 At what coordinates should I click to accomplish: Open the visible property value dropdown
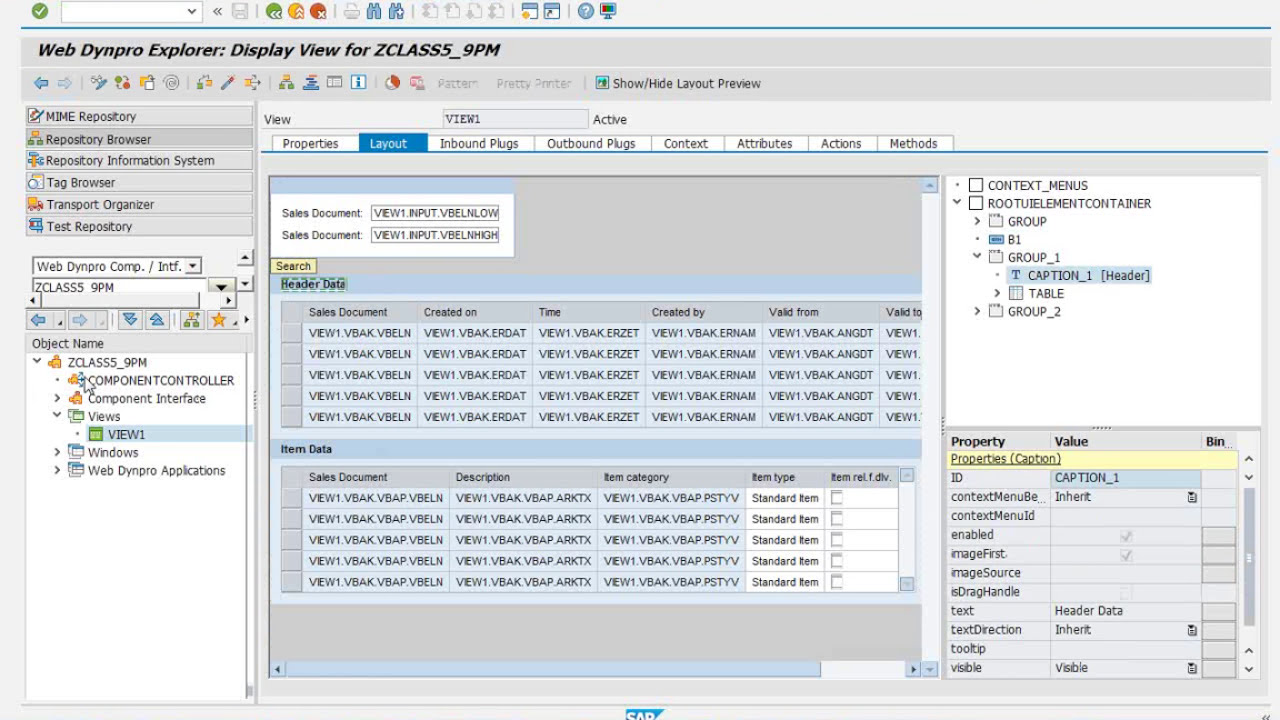(x=1192, y=668)
